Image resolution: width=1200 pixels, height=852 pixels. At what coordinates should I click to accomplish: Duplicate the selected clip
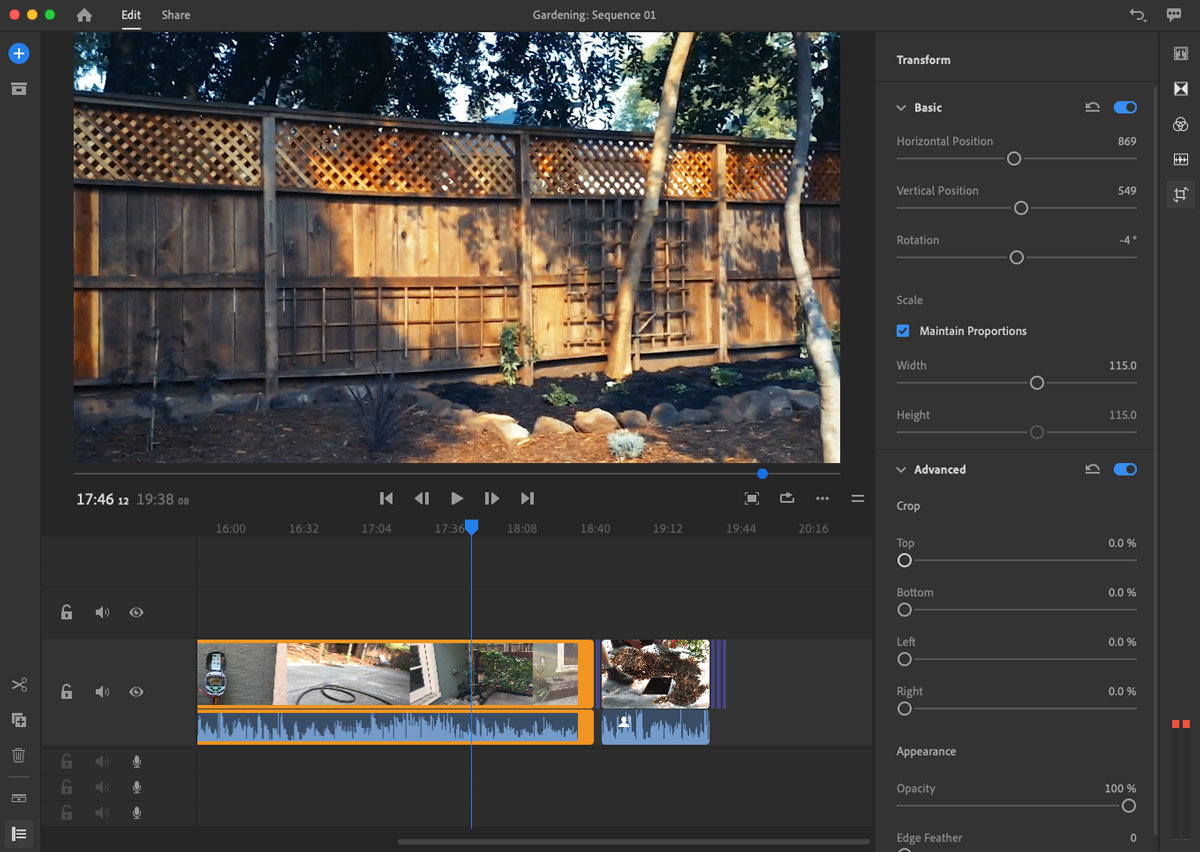[19, 720]
